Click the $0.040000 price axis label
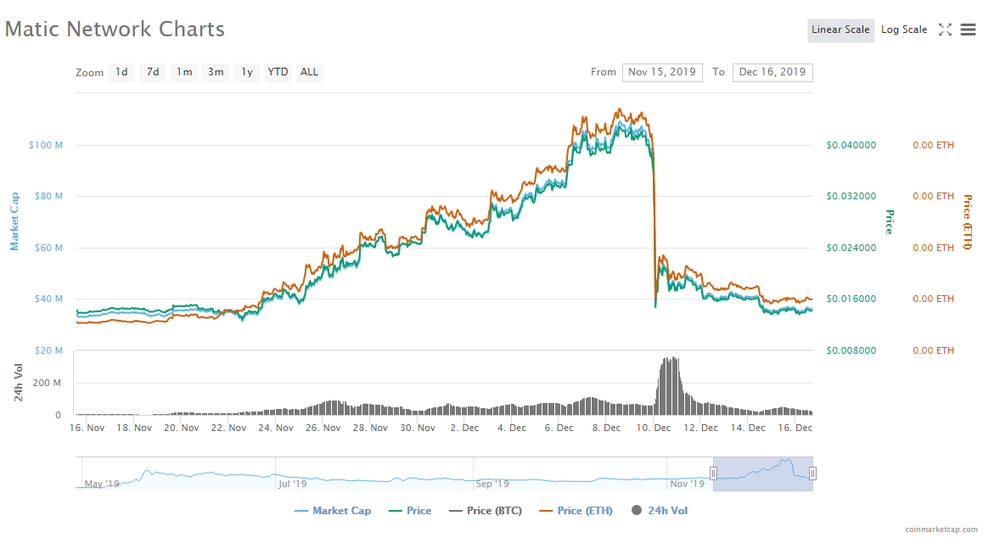 tap(851, 145)
